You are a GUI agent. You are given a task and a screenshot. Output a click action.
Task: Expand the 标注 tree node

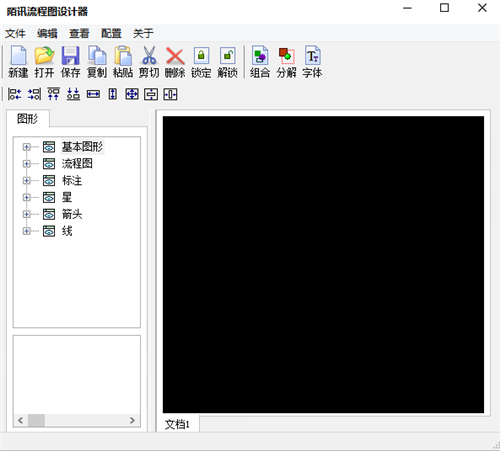click(26, 180)
